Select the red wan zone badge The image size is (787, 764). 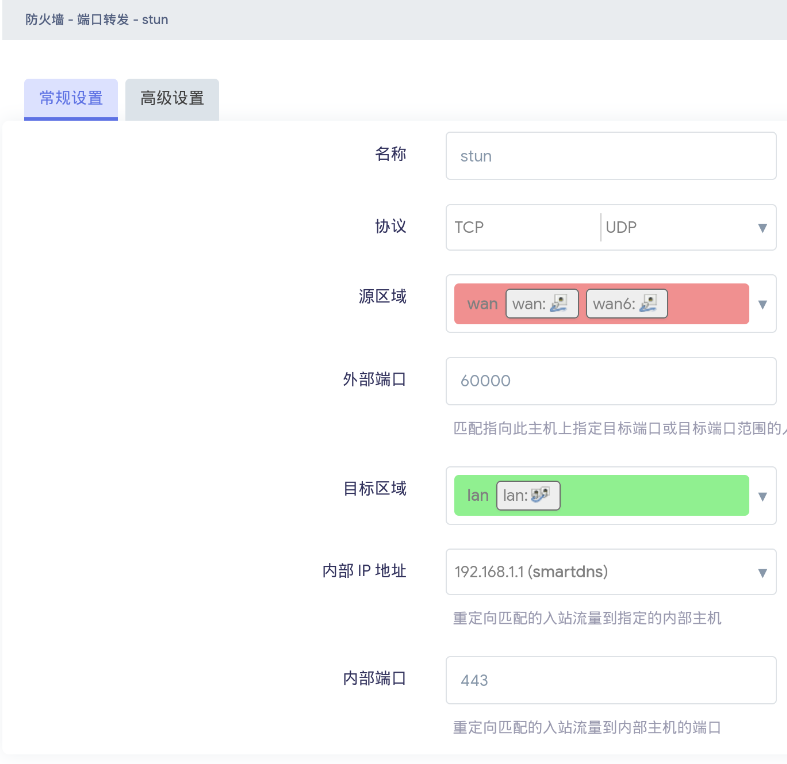[481, 303]
